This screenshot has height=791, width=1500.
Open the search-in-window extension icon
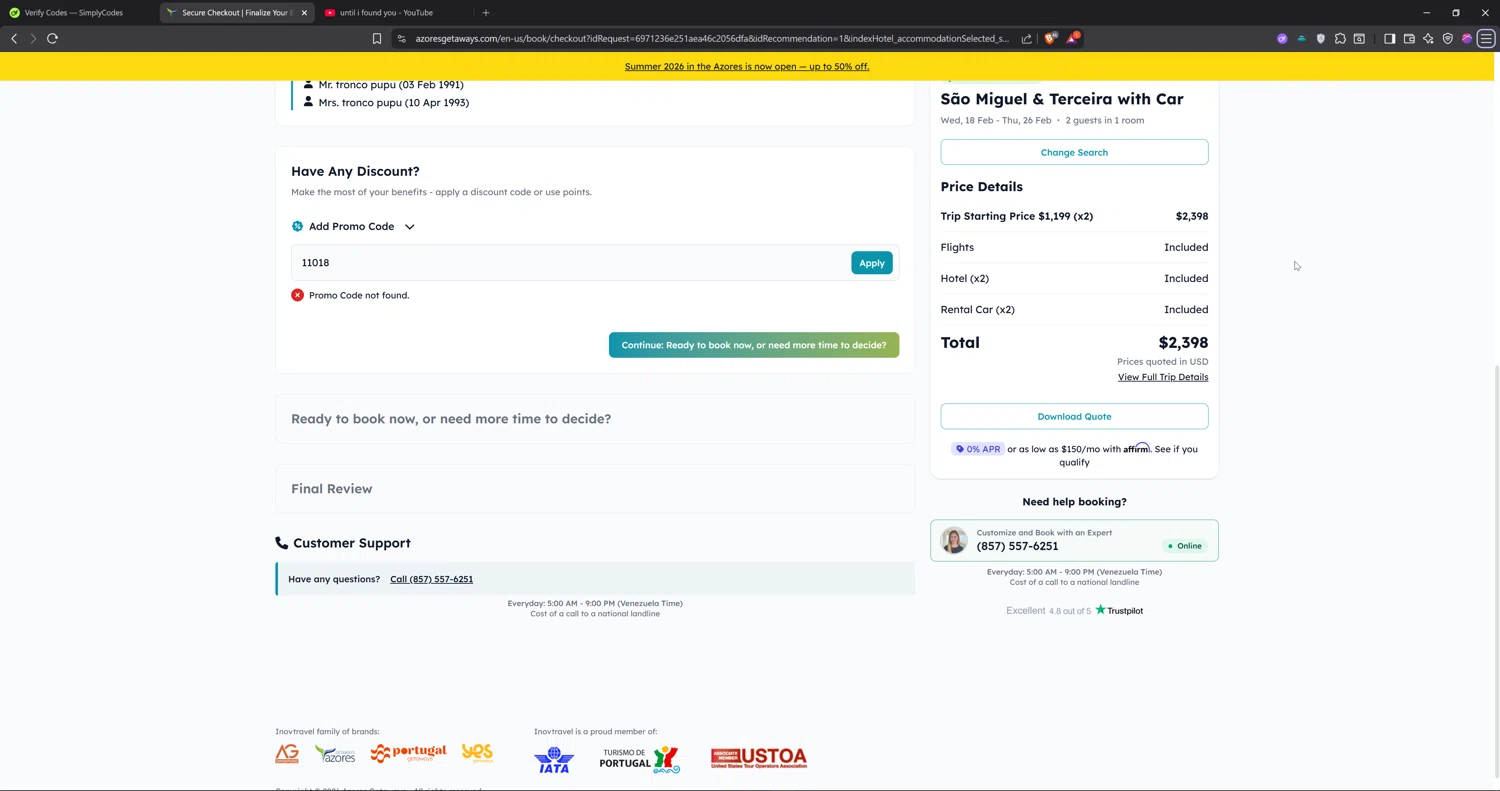point(1359,39)
